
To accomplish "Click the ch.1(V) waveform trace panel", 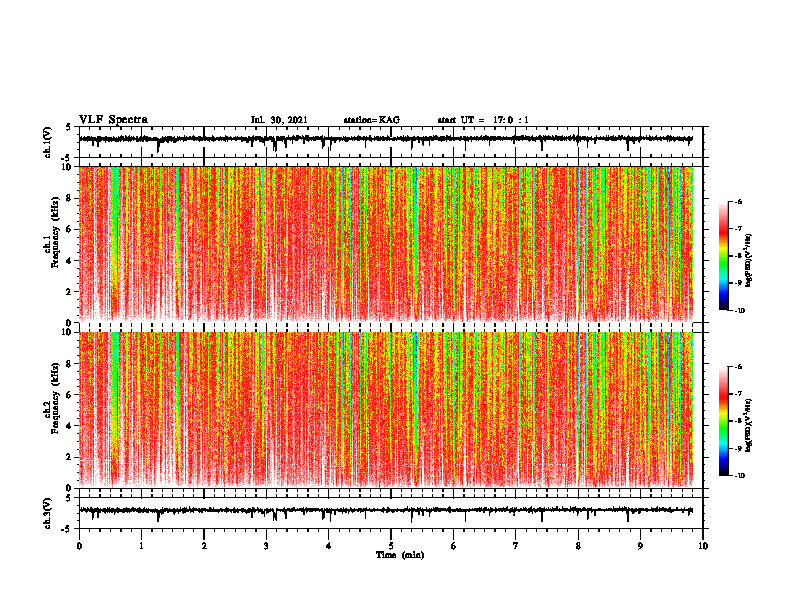I will click(x=391, y=142).
